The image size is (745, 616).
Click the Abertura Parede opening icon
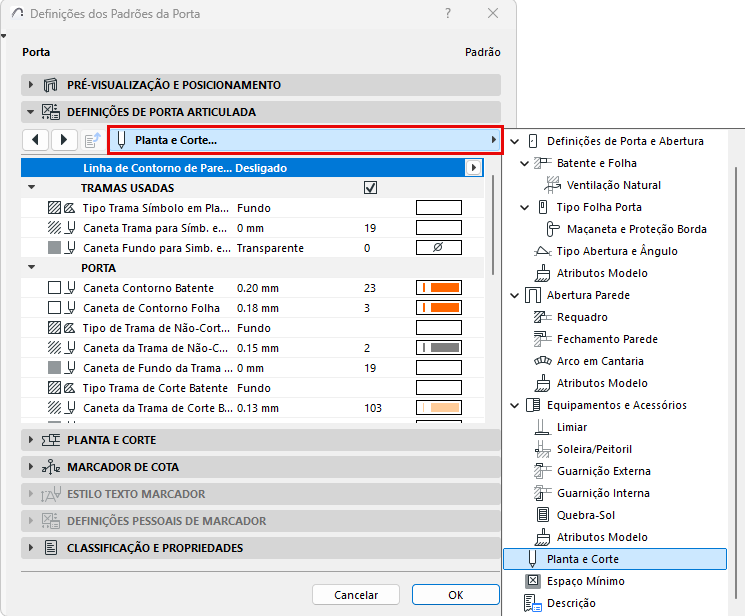point(533,295)
